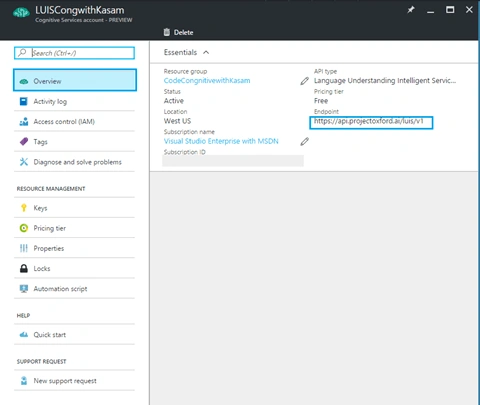Viewport: 480px width, 405px height.
Task: Select Overview in the sidebar
Action: [x=75, y=80]
